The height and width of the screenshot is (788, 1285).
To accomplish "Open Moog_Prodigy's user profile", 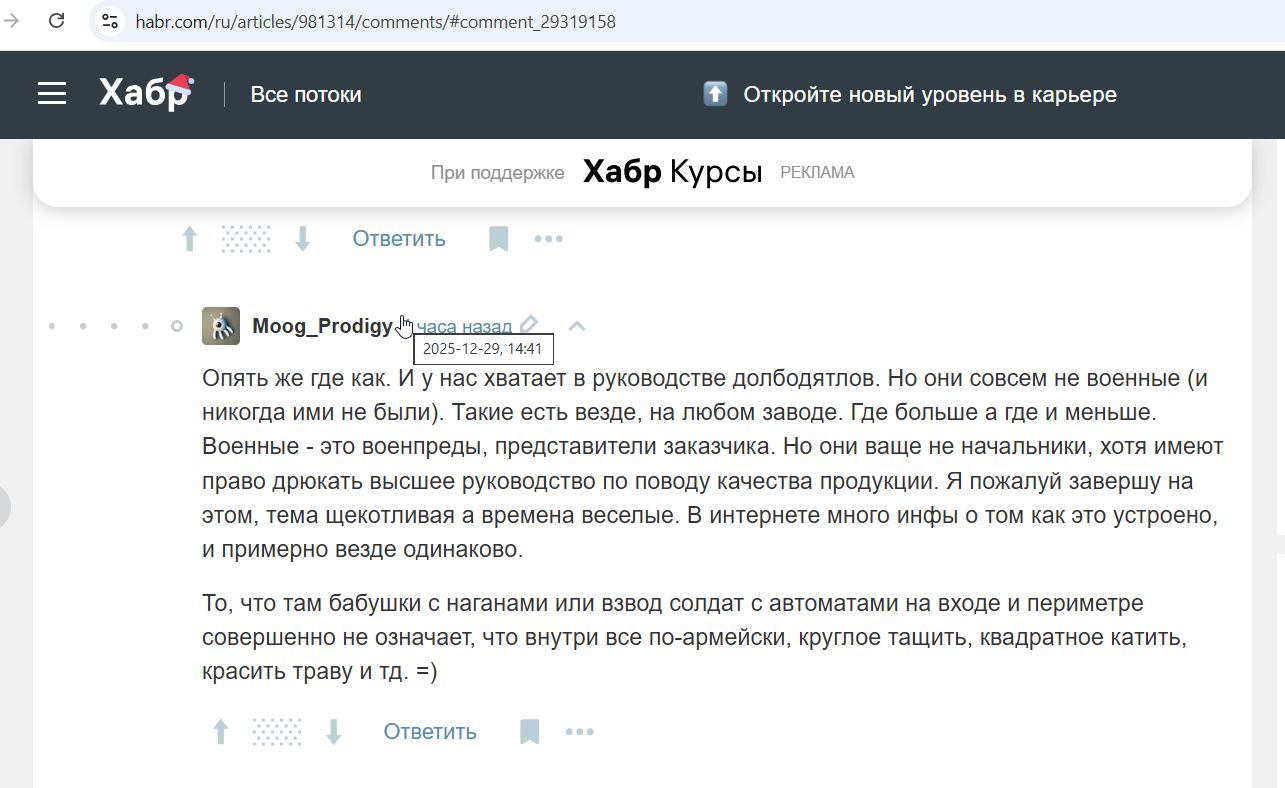I will click(323, 325).
